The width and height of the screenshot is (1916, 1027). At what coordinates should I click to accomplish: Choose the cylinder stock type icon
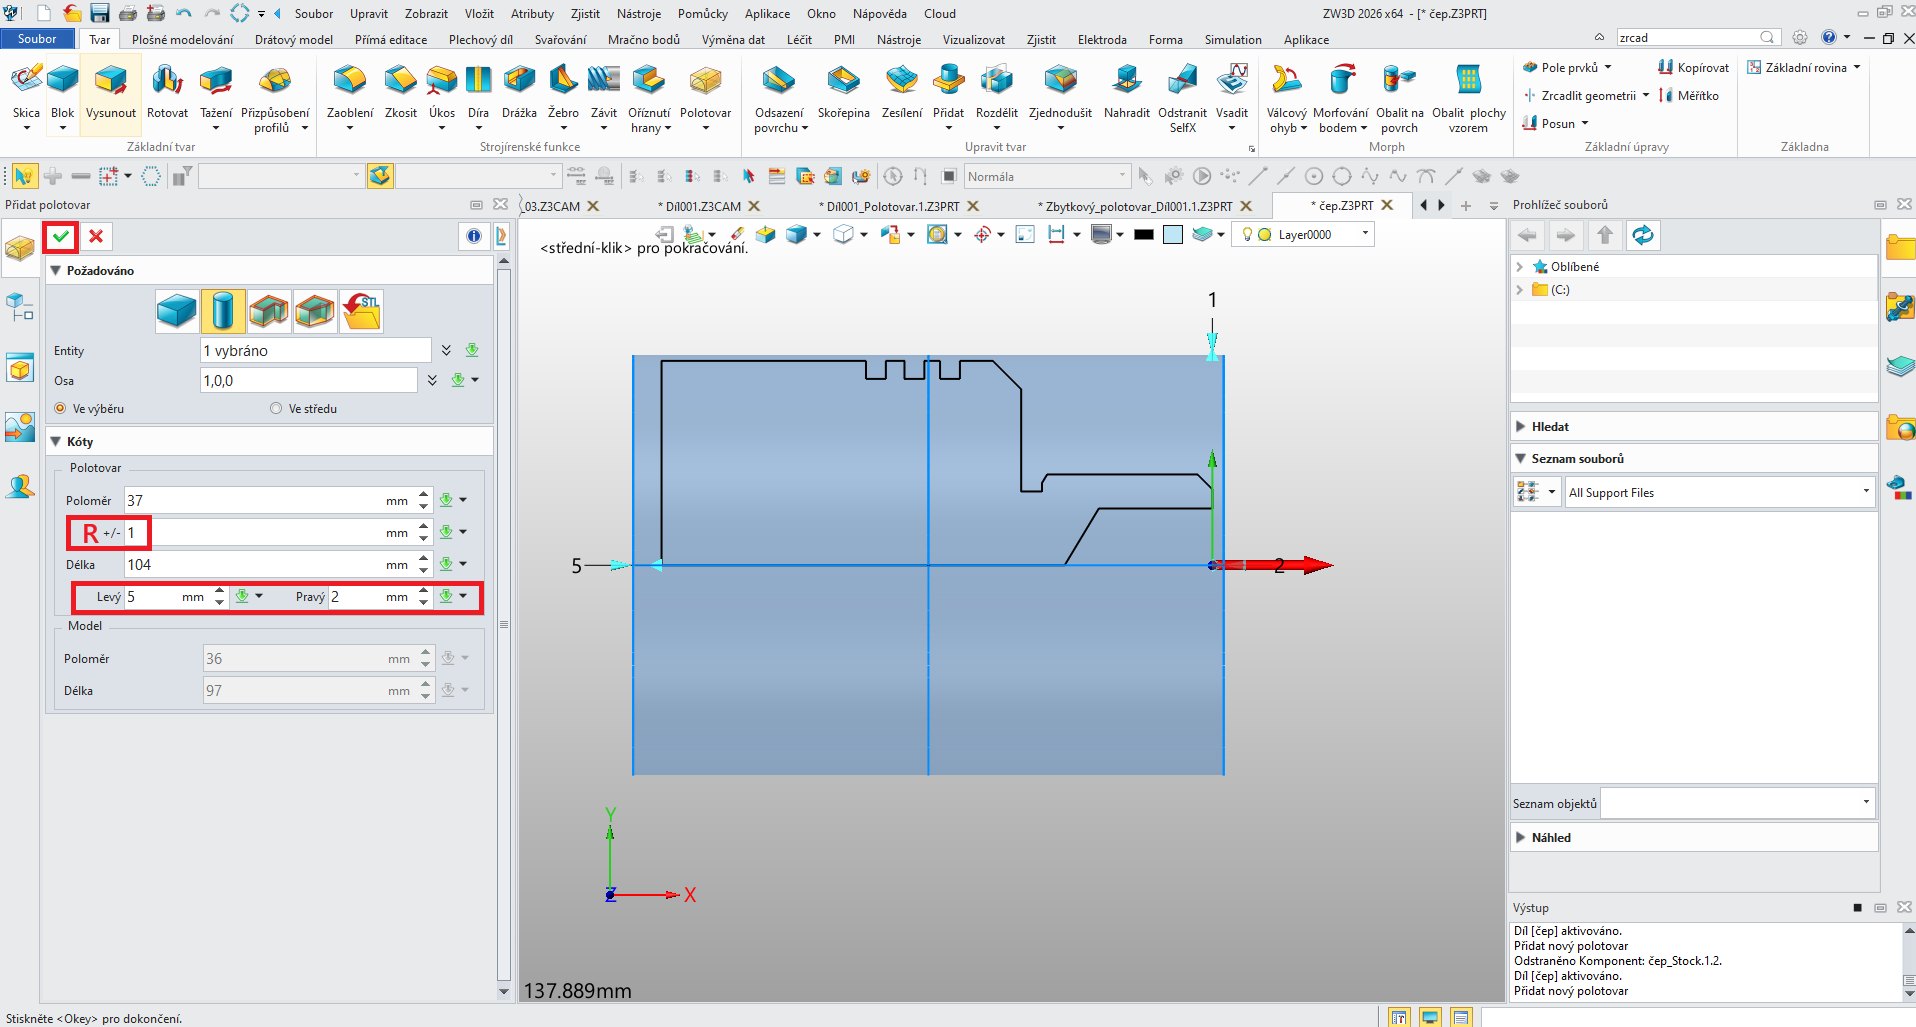[223, 311]
